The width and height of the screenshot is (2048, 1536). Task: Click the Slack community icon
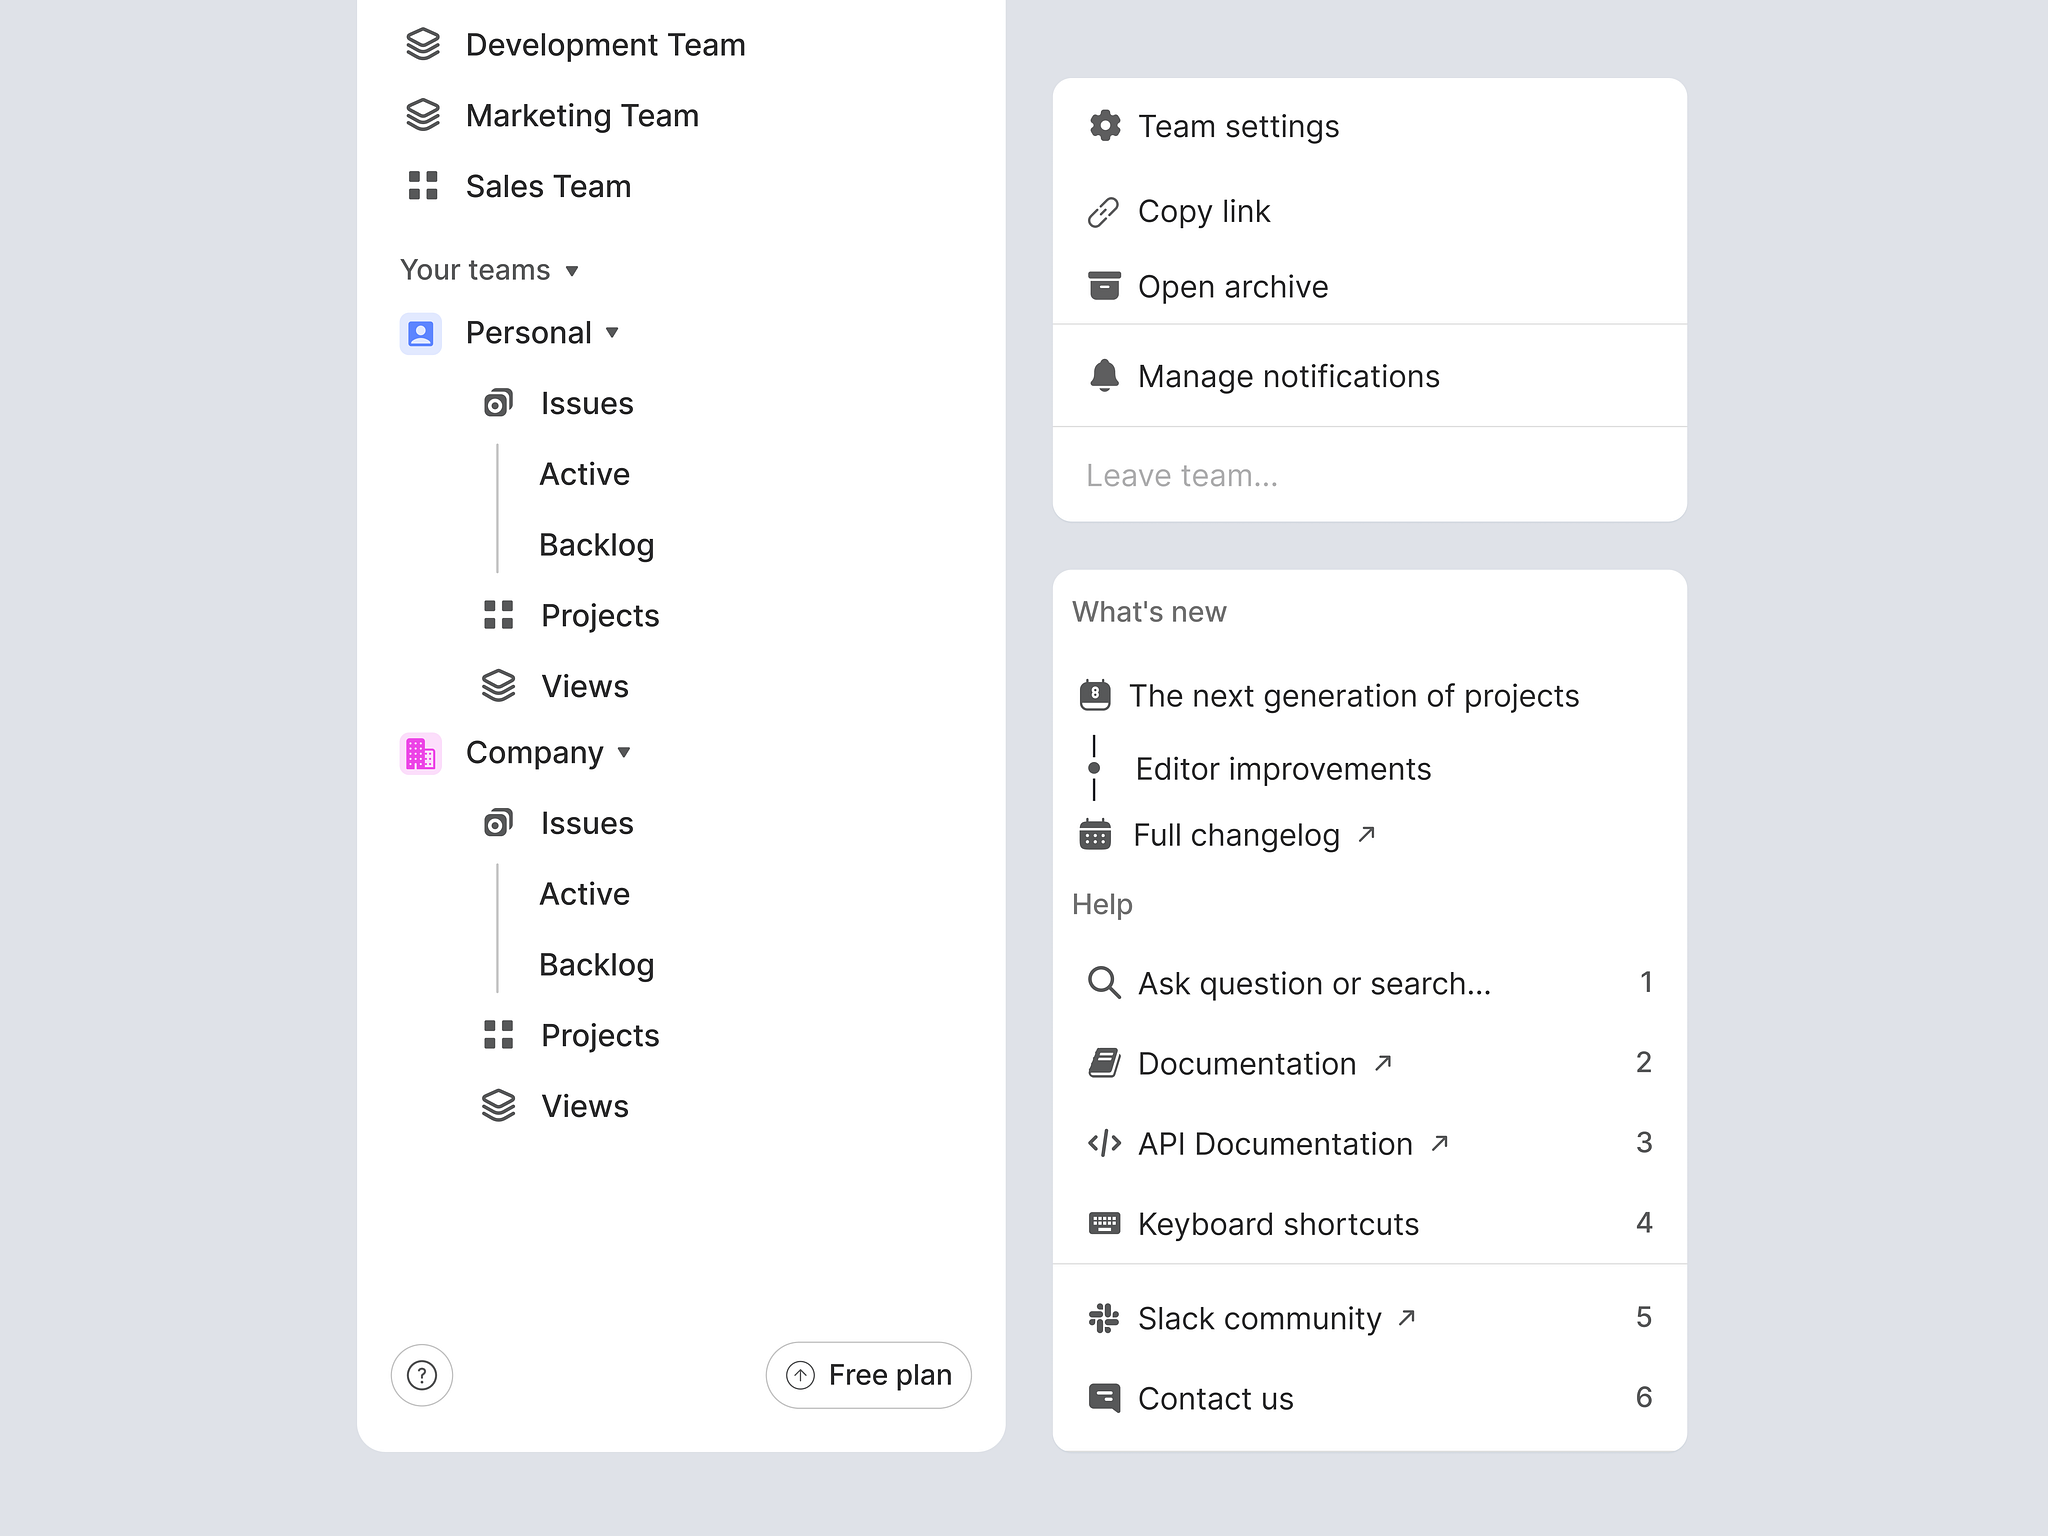[x=1105, y=1318]
